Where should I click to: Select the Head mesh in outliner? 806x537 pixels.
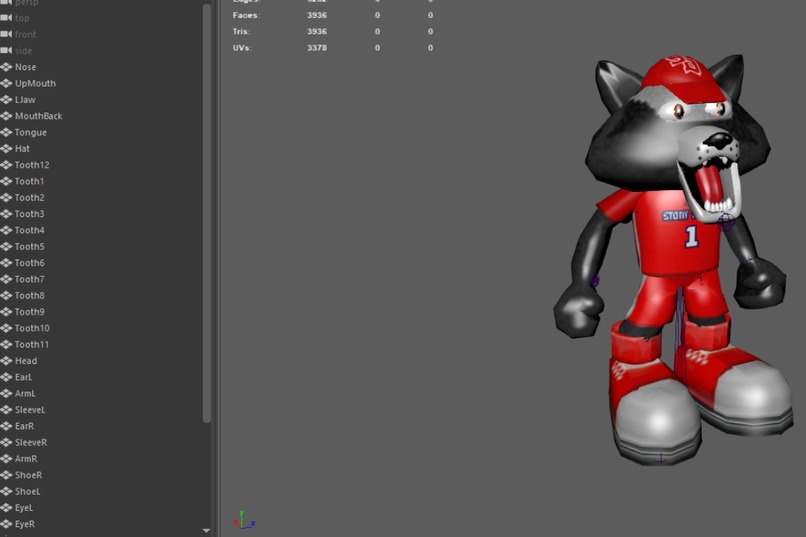26,361
